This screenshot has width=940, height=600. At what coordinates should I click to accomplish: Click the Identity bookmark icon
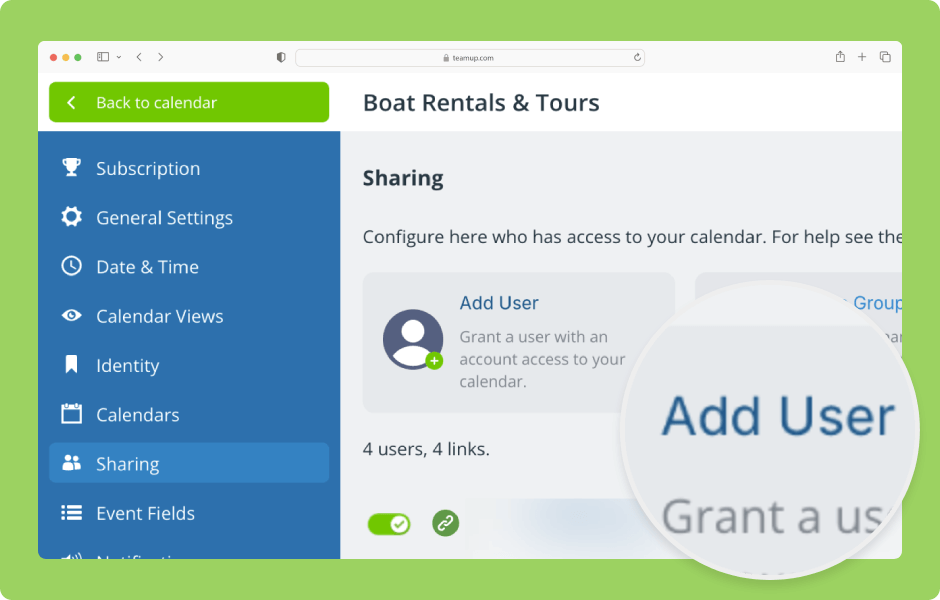71,365
